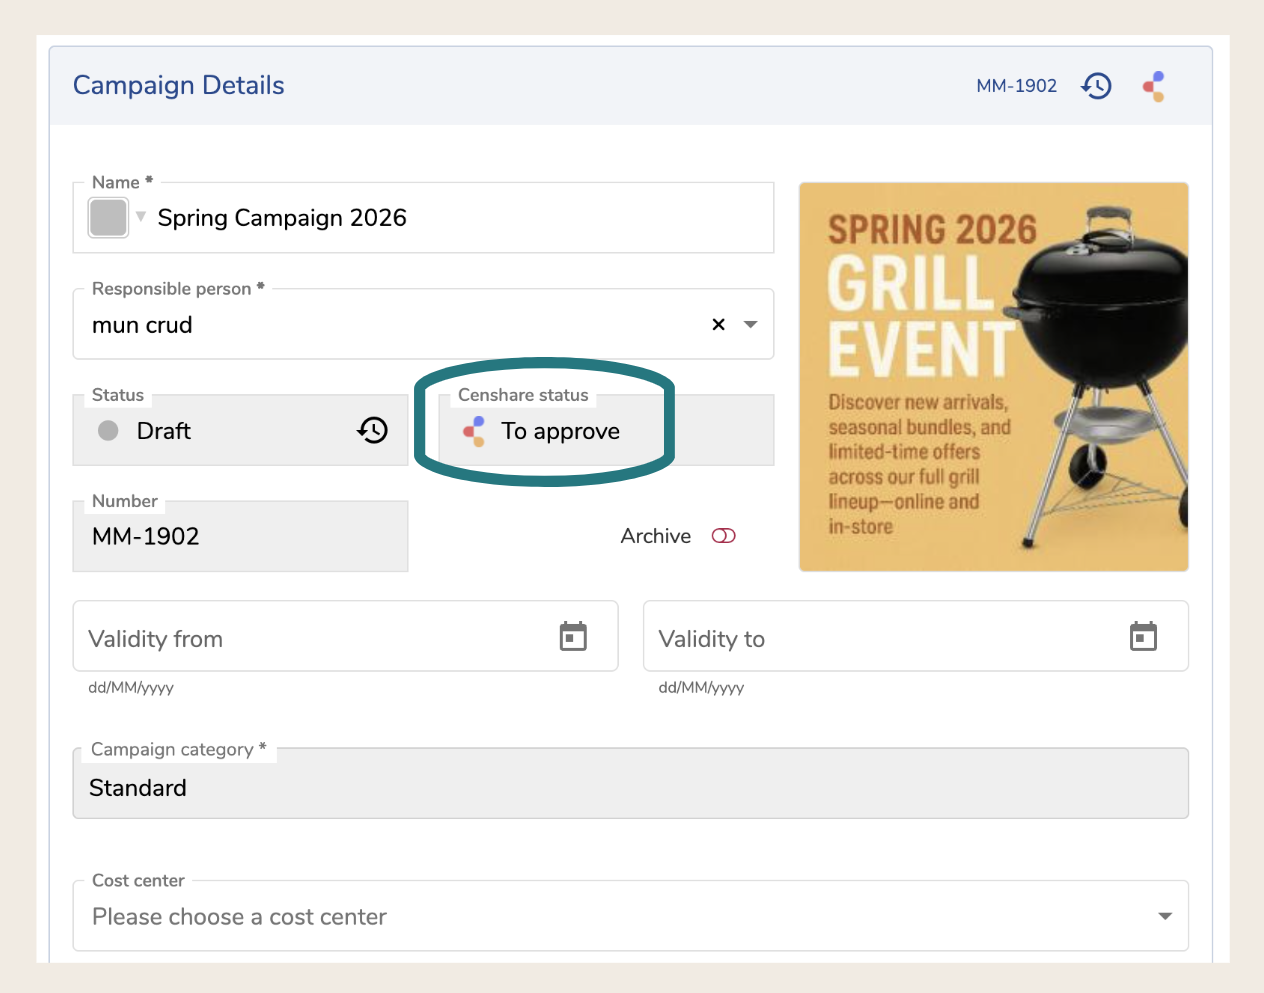
Task: Open the Validity to calendar picker
Action: (1143, 636)
